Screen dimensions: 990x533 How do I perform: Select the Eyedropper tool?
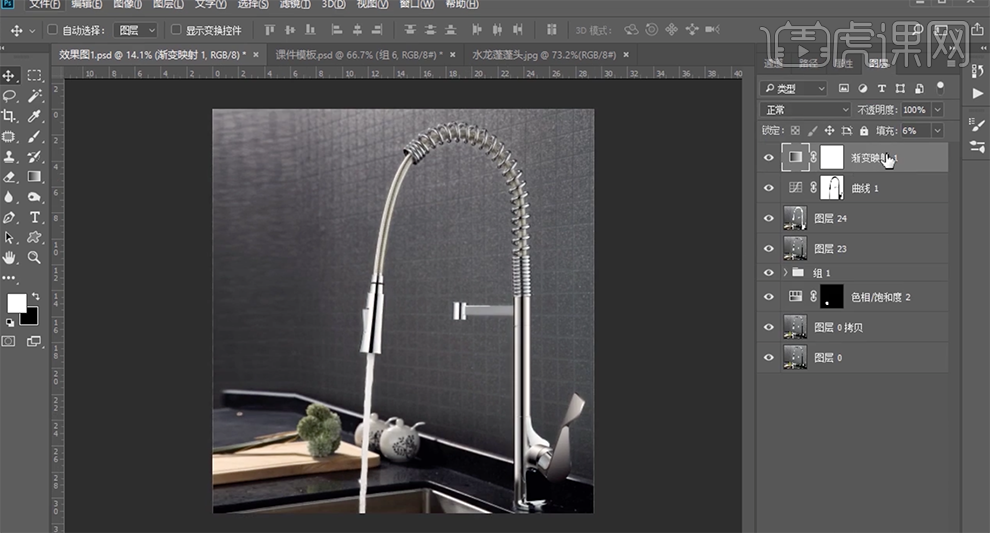coord(34,116)
